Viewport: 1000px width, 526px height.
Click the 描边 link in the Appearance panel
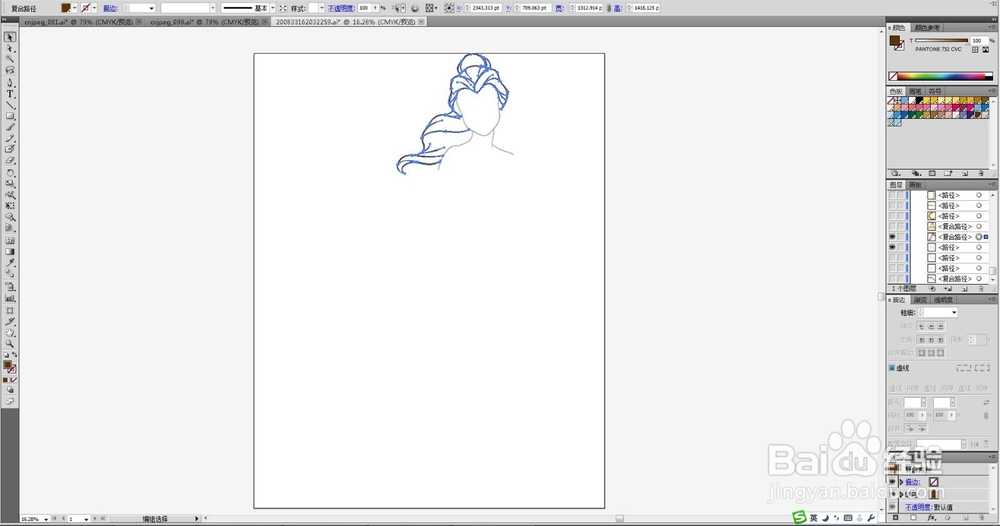point(913,482)
